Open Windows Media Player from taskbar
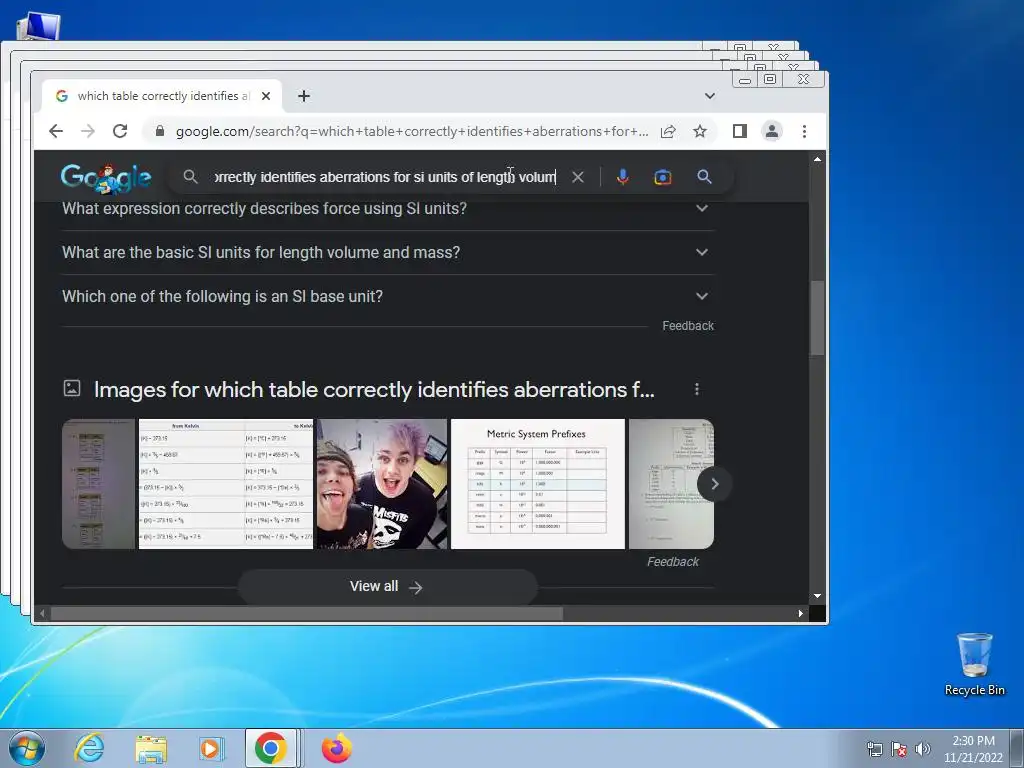Screen dimensions: 1024x768 pos(210,748)
